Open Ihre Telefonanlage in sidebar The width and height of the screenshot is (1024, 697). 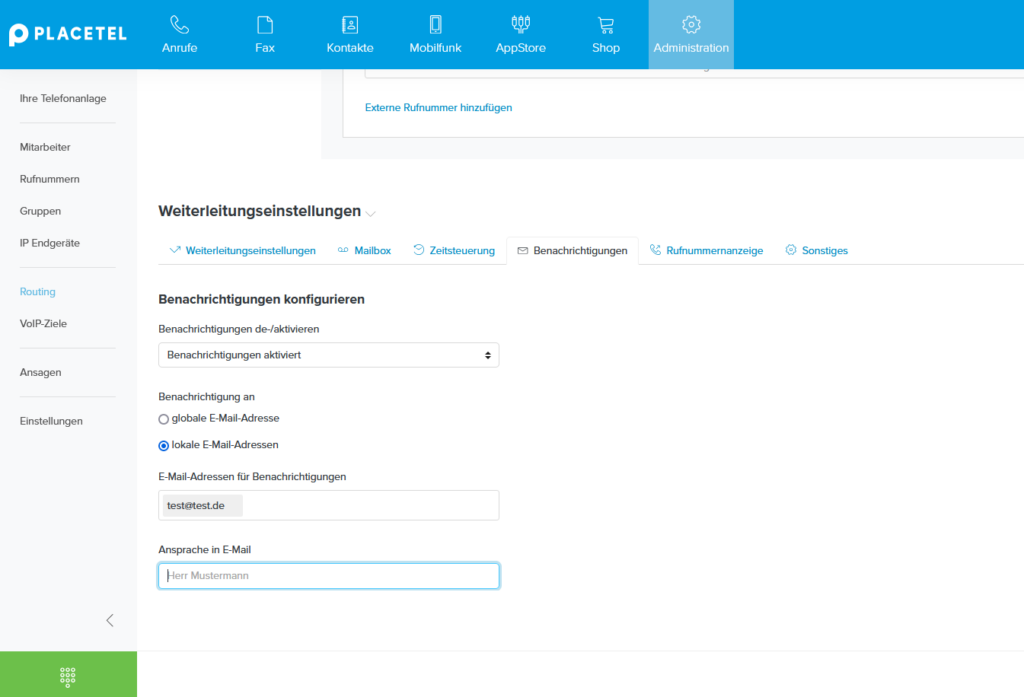[x=63, y=99]
